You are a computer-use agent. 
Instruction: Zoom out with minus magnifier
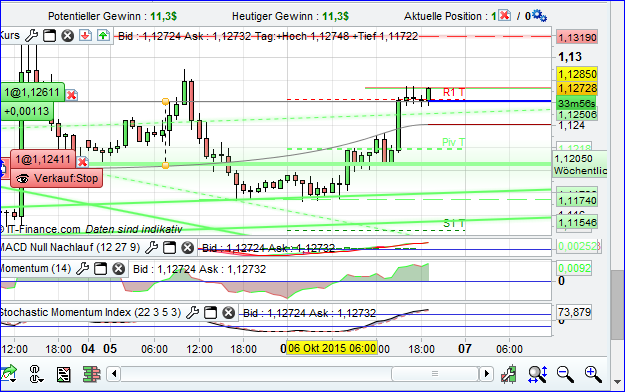click(x=565, y=374)
